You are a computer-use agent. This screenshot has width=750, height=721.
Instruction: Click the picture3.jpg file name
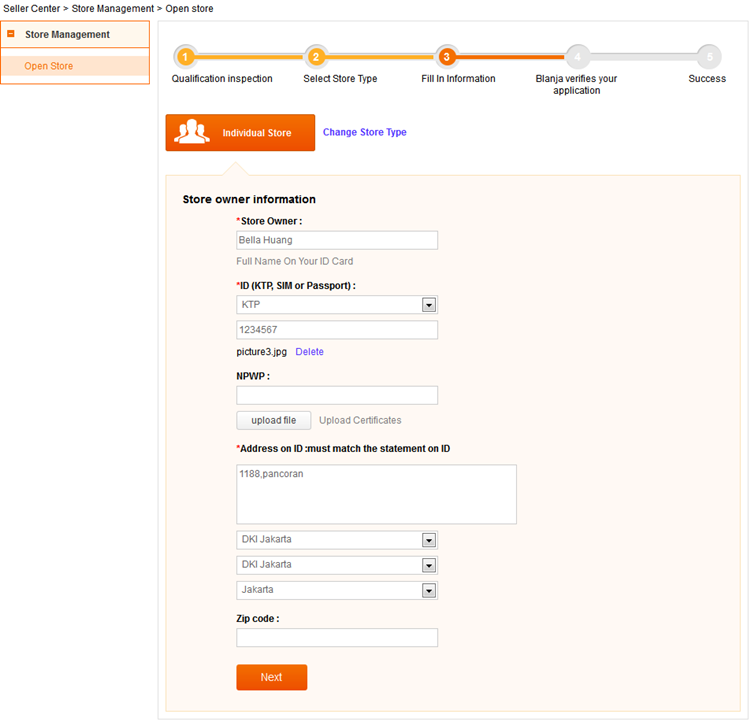click(x=262, y=352)
